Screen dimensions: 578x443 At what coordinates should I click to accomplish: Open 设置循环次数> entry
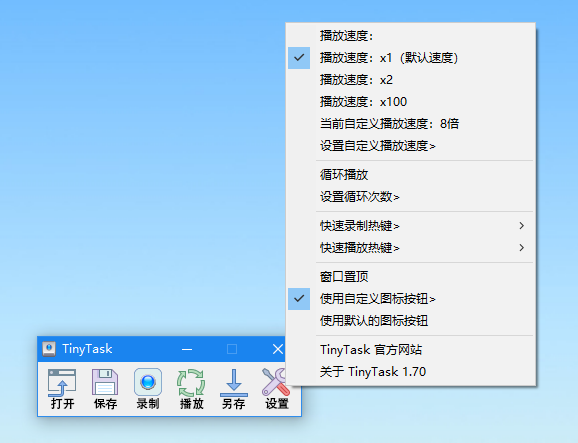411,196
